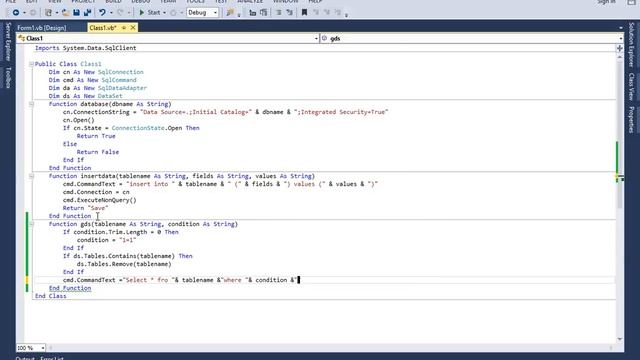
Task: Collapse the insertdata function block
Action: (x=31, y=176)
